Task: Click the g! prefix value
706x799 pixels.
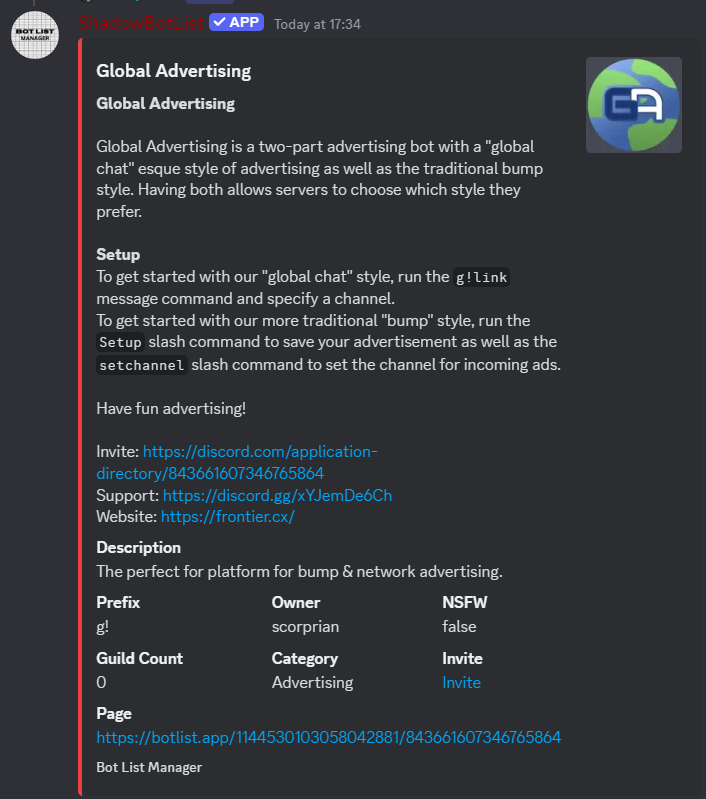Action: [102, 626]
